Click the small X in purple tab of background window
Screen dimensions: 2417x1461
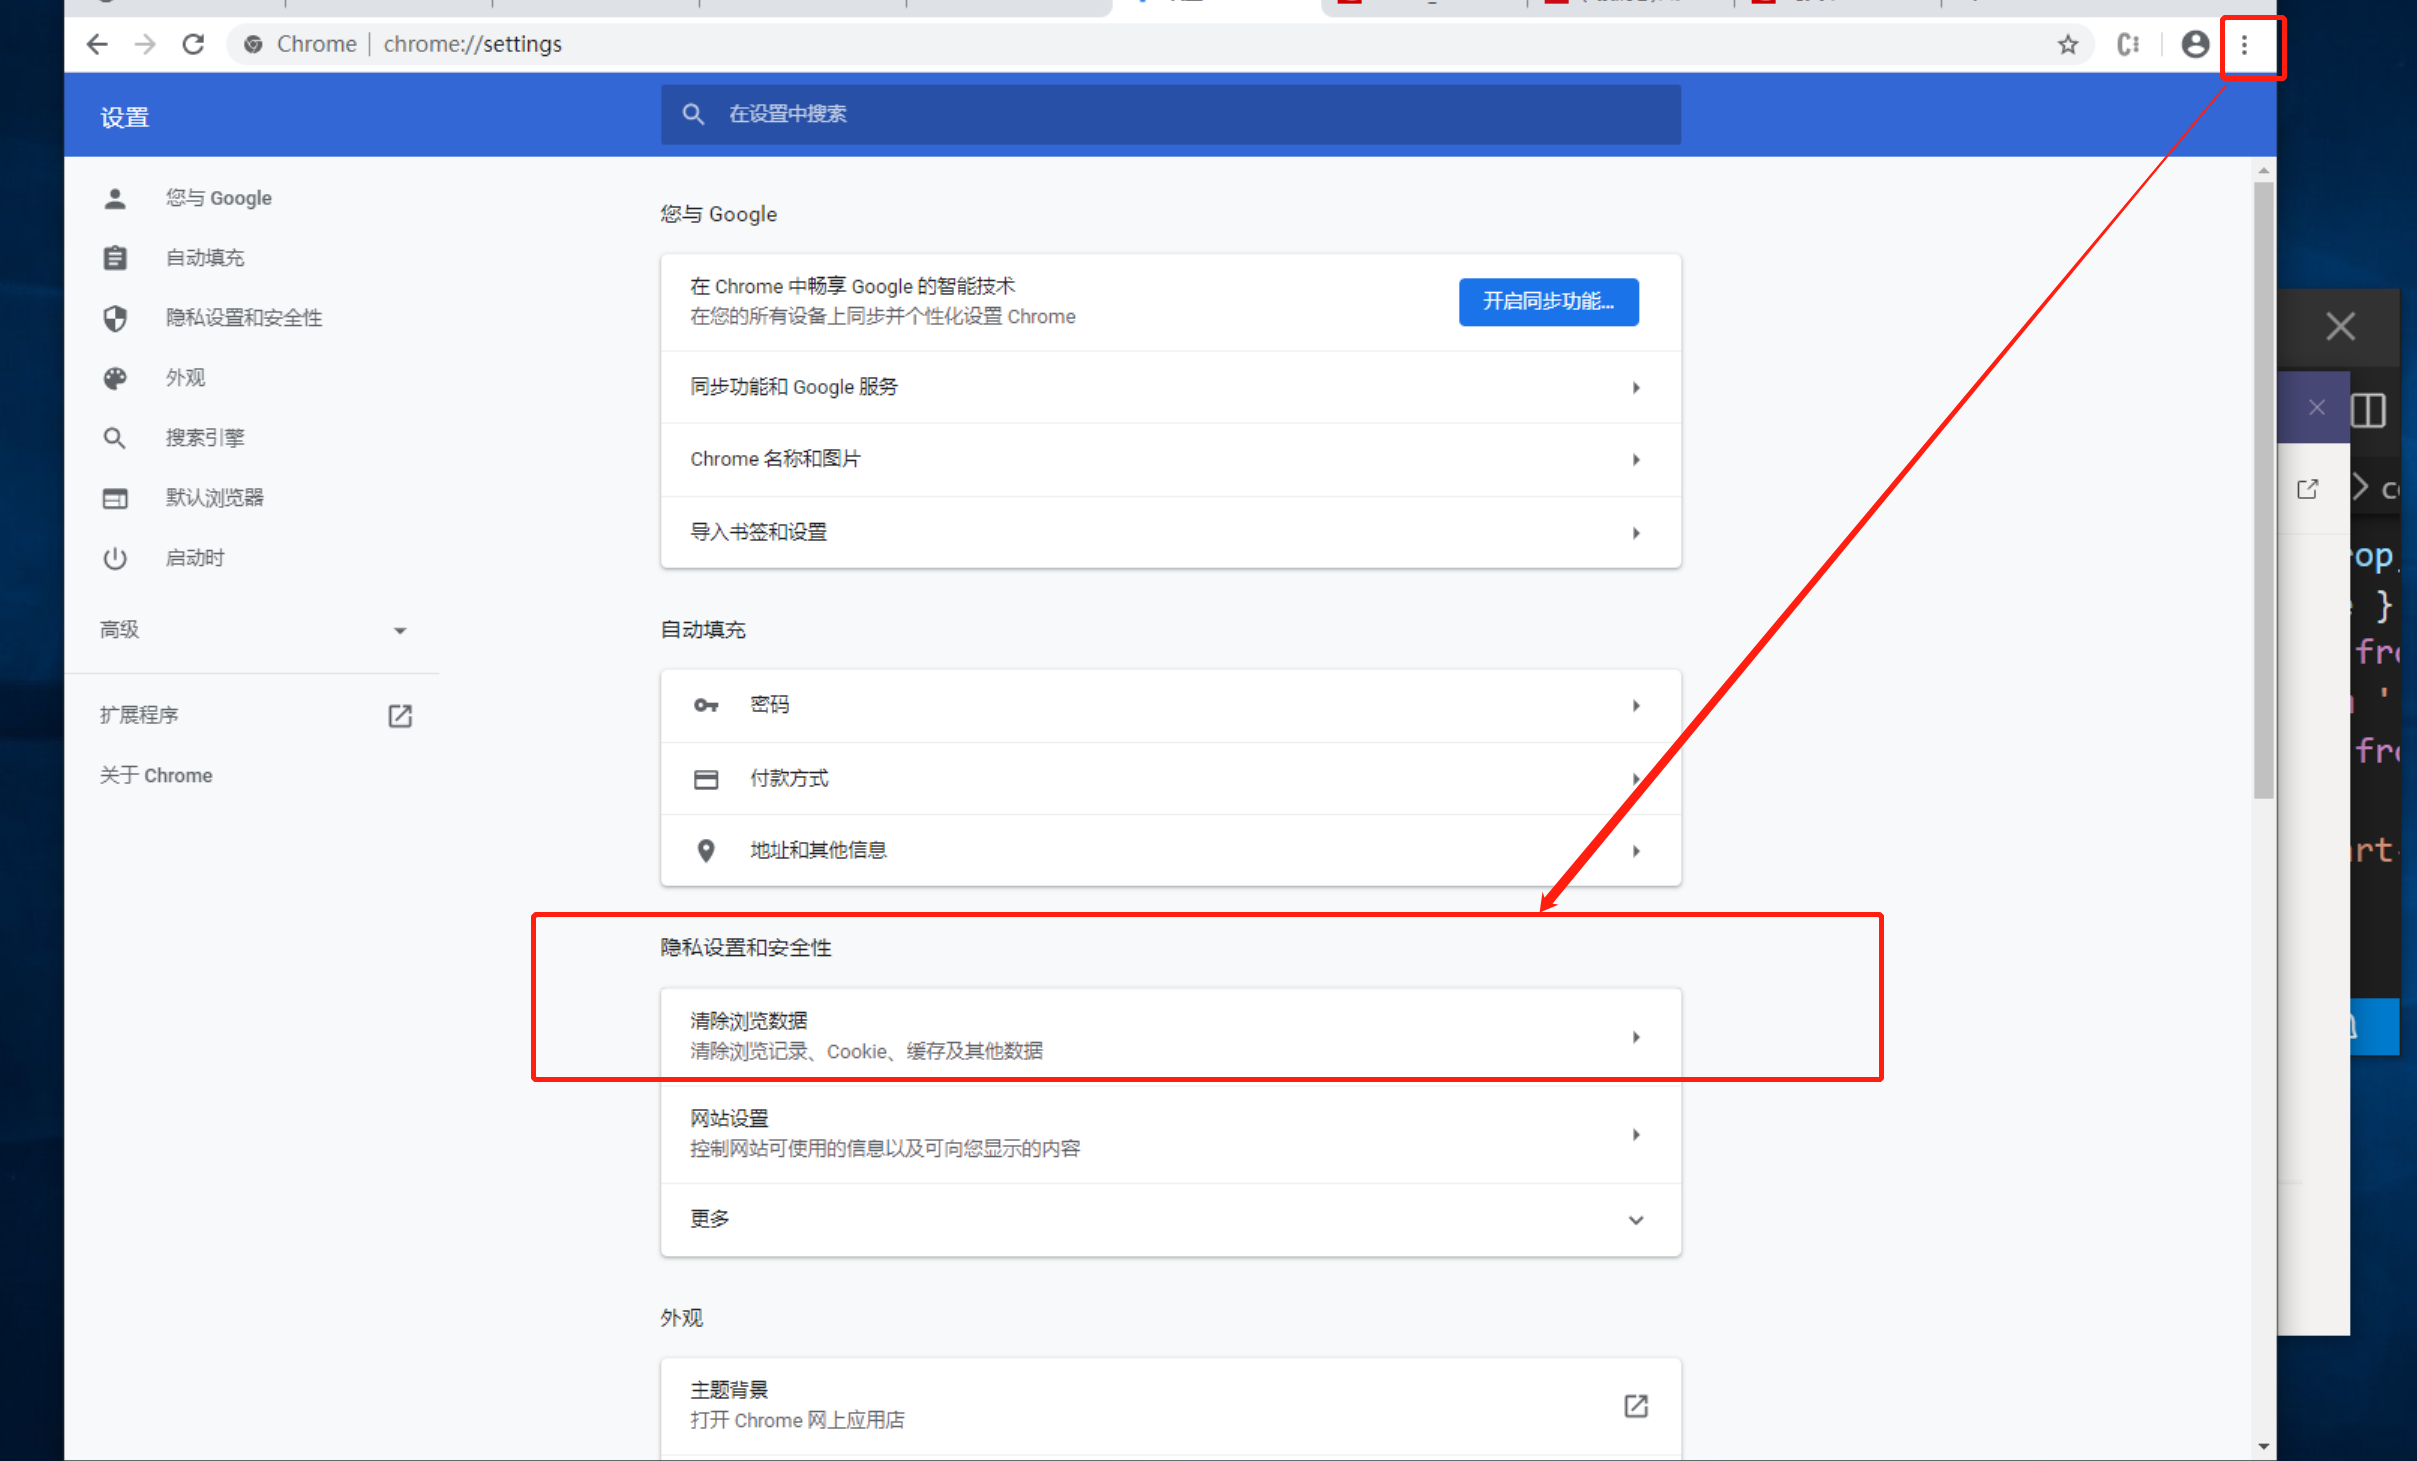point(2317,407)
